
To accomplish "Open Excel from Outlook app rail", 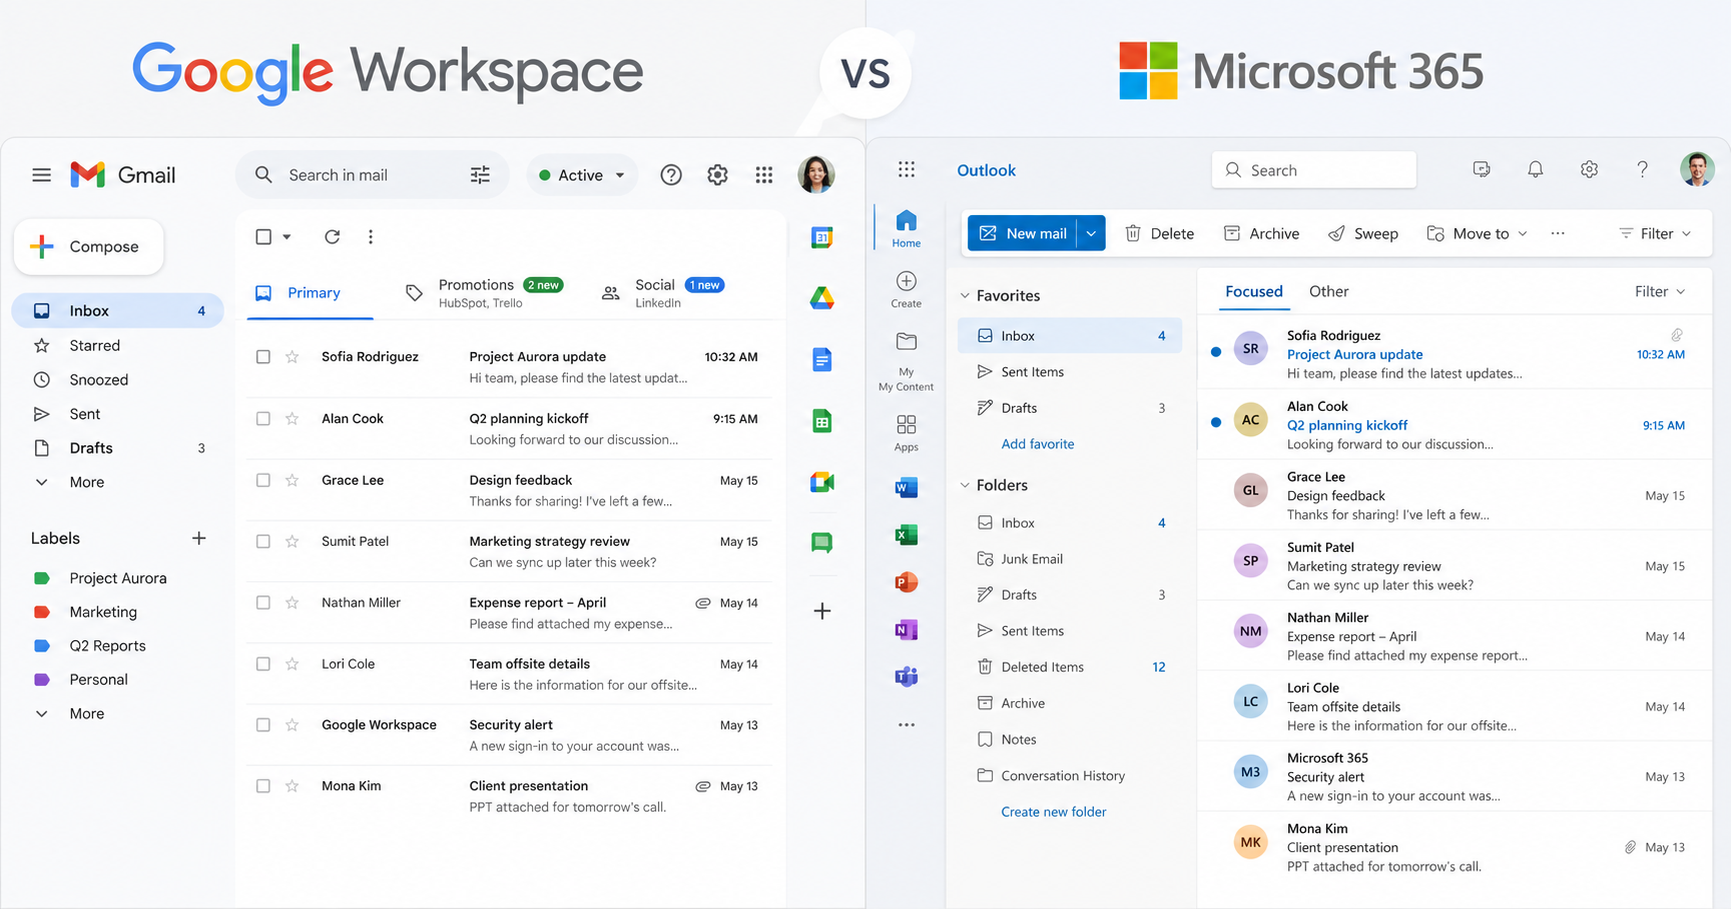I will pos(906,535).
